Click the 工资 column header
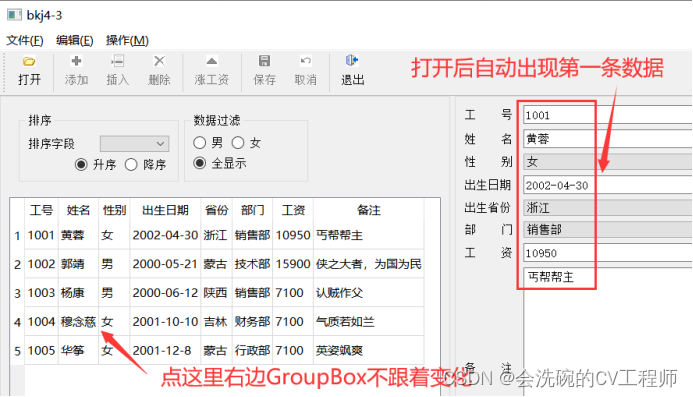The width and height of the screenshot is (693, 397). point(293,210)
